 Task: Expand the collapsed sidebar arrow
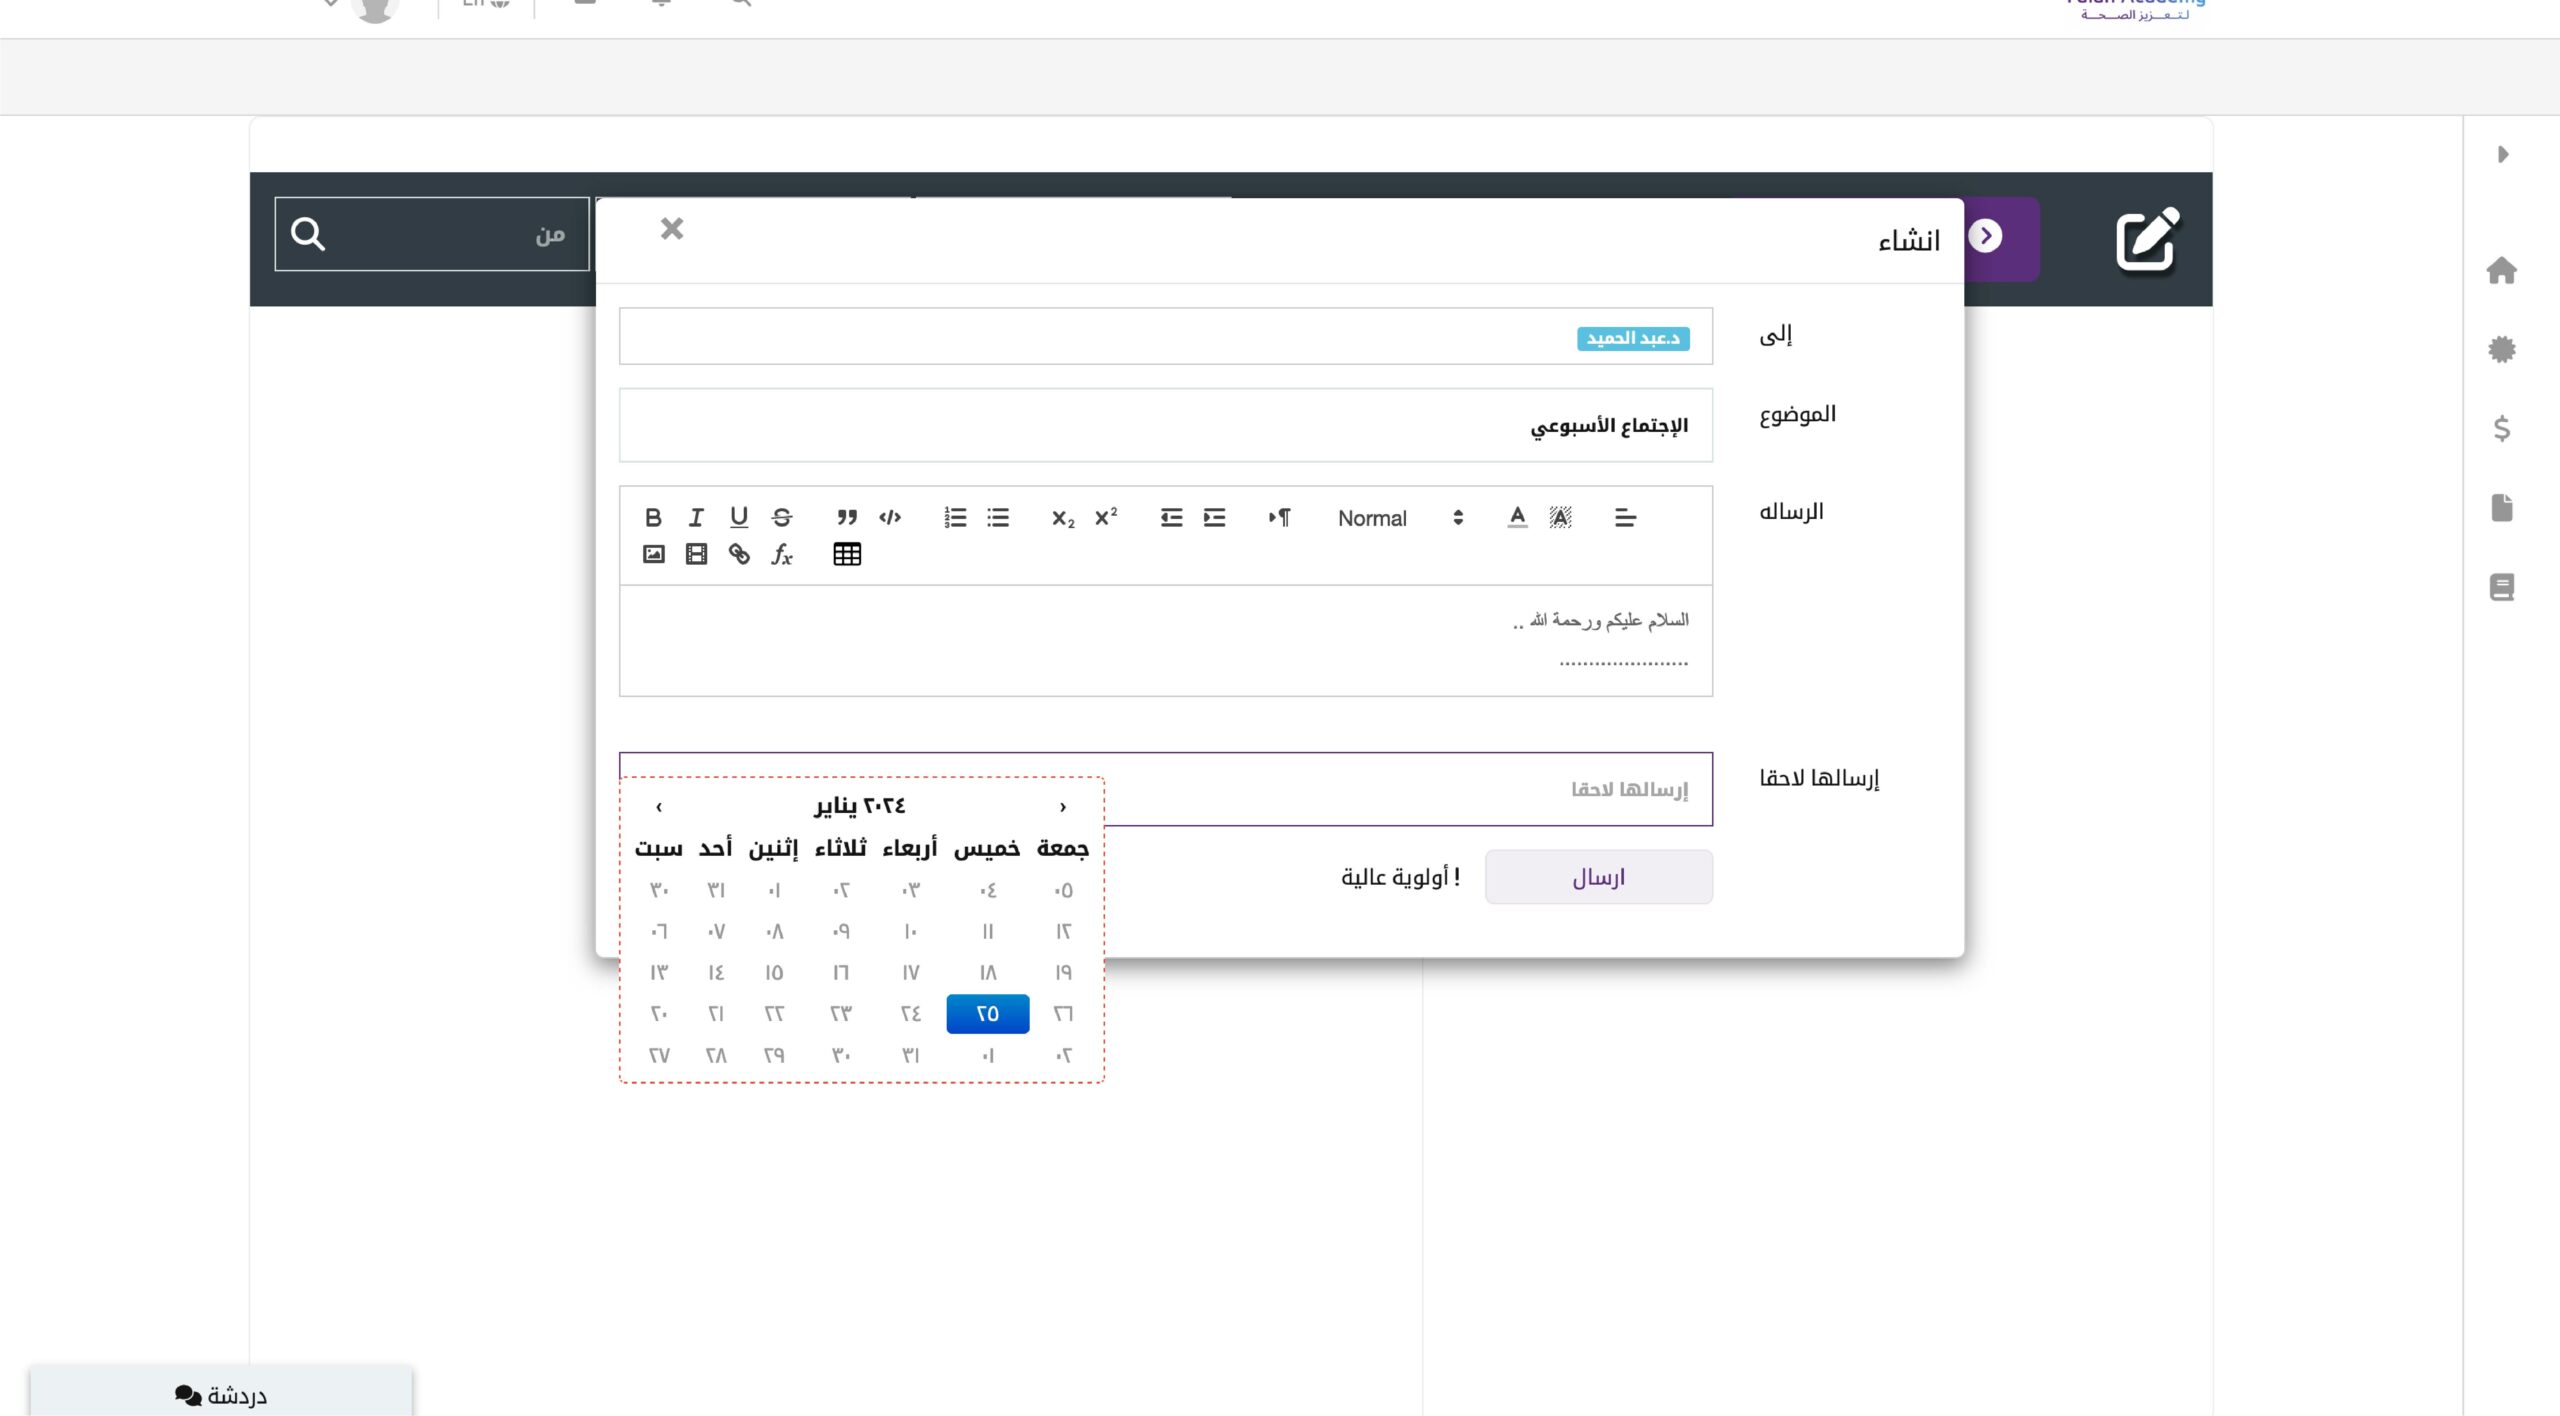pyautogui.click(x=2502, y=154)
